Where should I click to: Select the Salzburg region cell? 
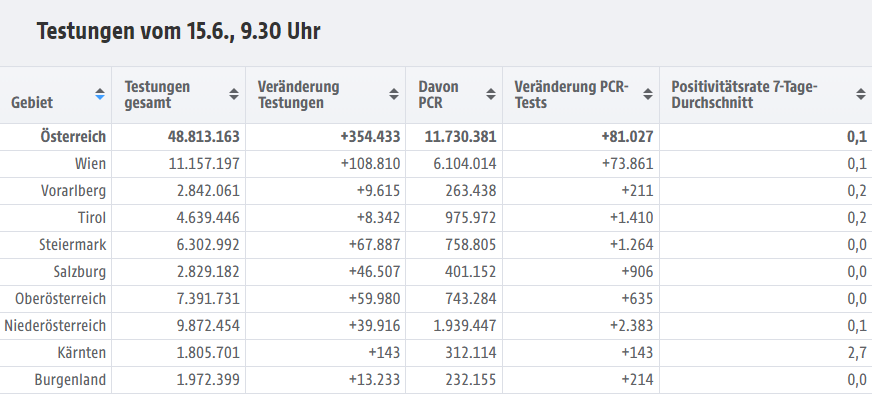coord(80,272)
